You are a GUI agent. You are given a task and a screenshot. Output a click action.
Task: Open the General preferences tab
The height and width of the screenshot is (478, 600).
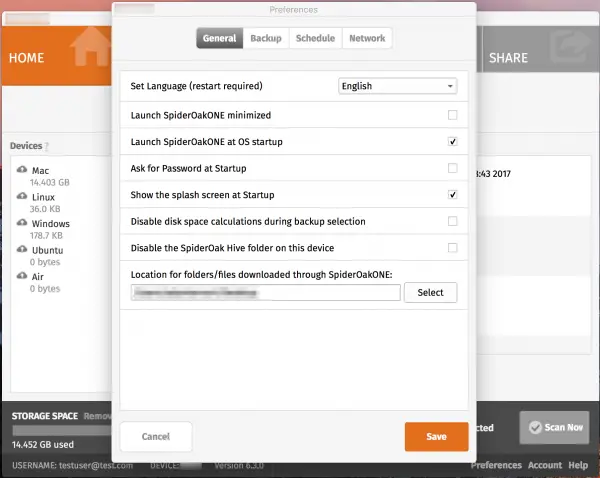click(220, 38)
